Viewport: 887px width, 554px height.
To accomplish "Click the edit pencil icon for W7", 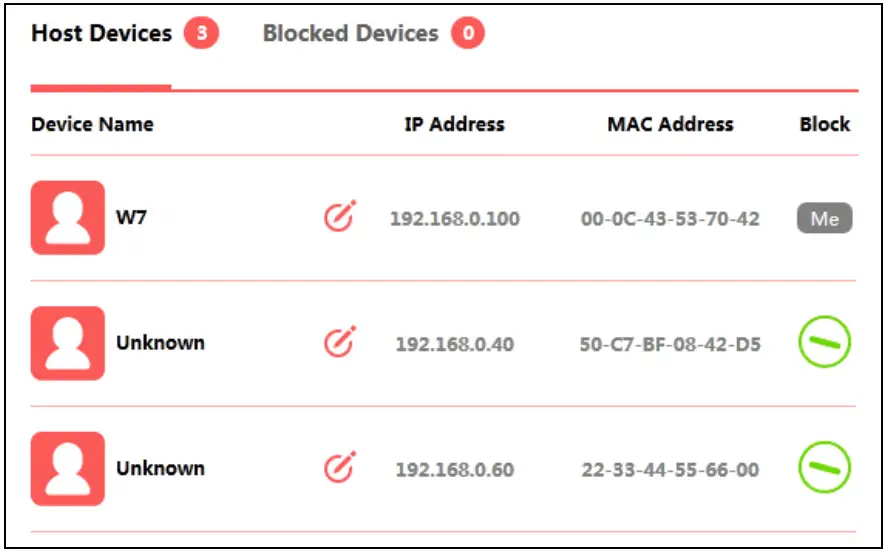I will (x=339, y=217).
